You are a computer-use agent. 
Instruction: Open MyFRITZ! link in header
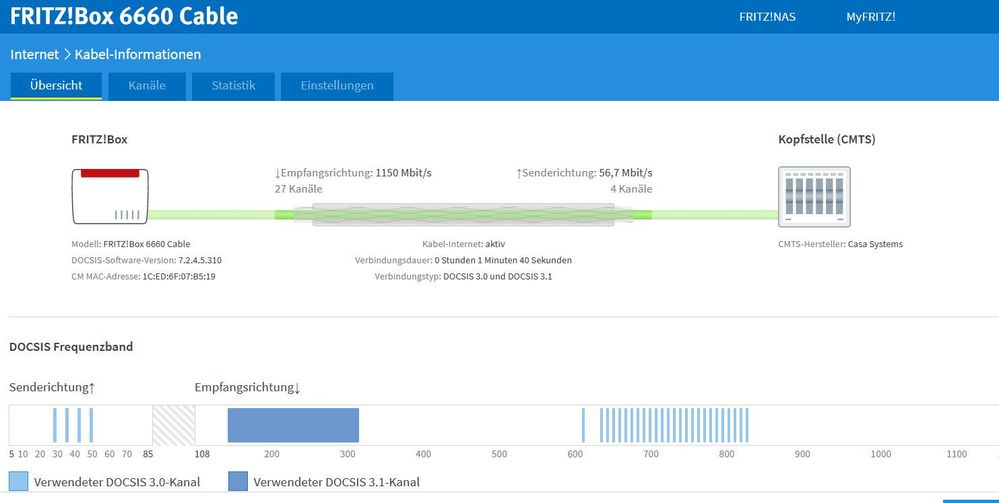(870, 17)
